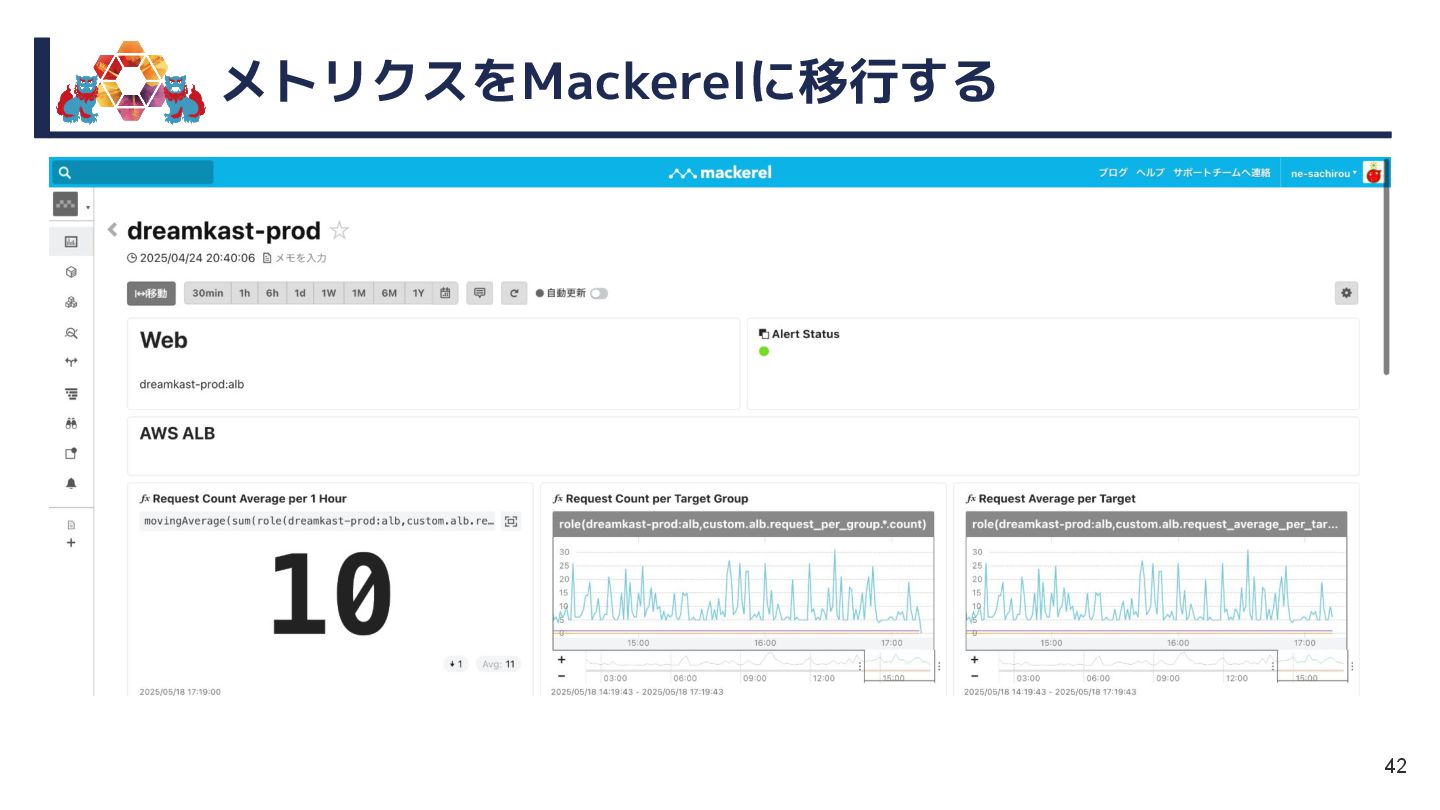The width and height of the screenshot is (1440, 810).
Task: Open the binoculars Monitors icon in sidebar
Action: coord(71,423)
